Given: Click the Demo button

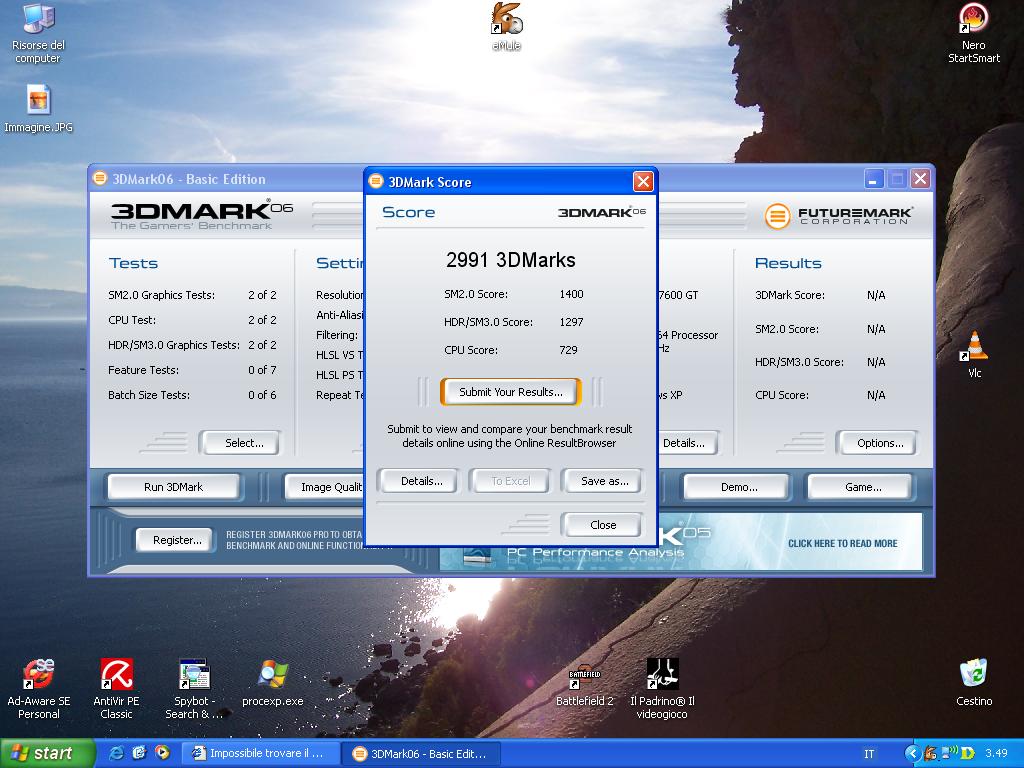Looking at the screenshot, I should click(738, 487).
